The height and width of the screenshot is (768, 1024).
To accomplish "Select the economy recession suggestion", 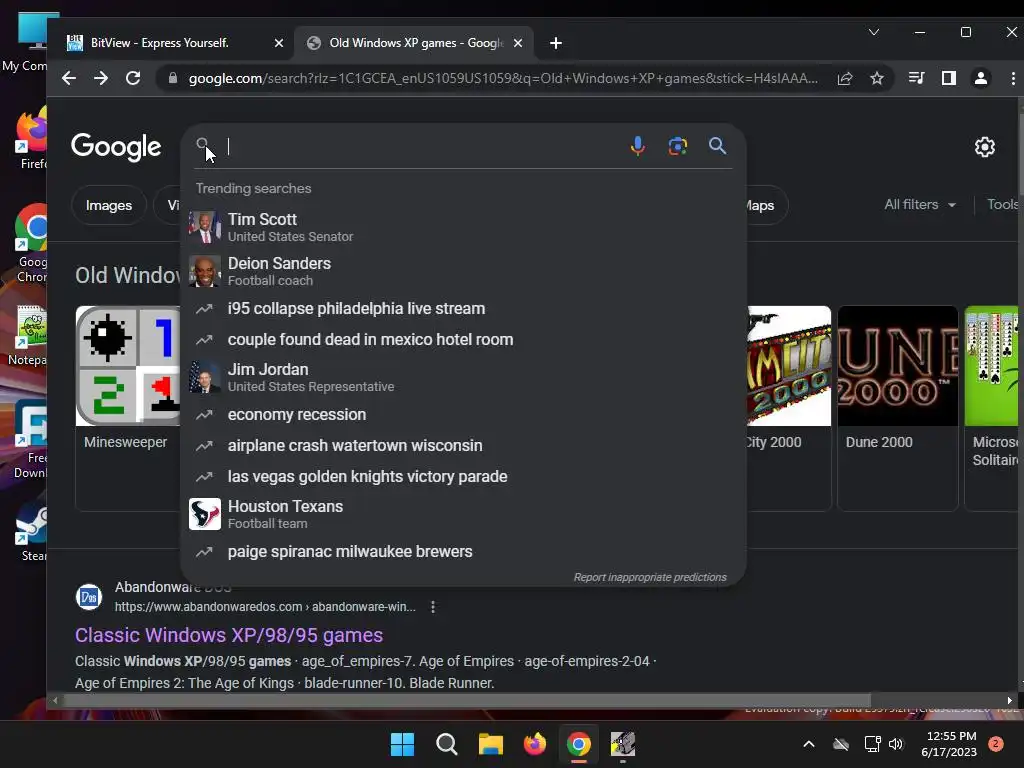I will 462,415.
